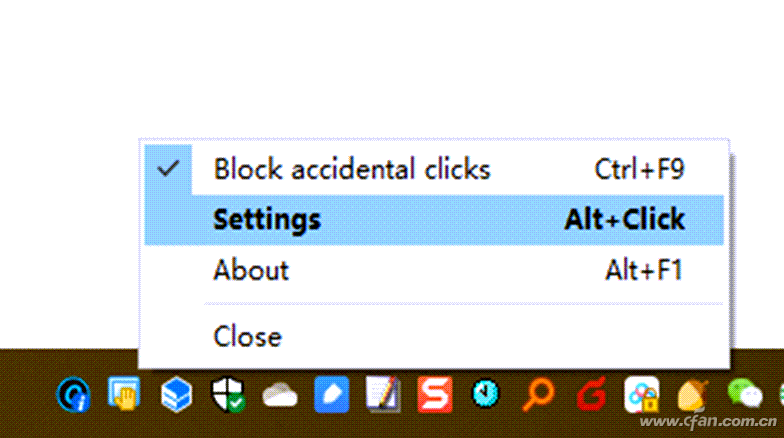The image size is (784, 438).
Task: Click the blue circular info tray icon
Action: click(74, 394)
